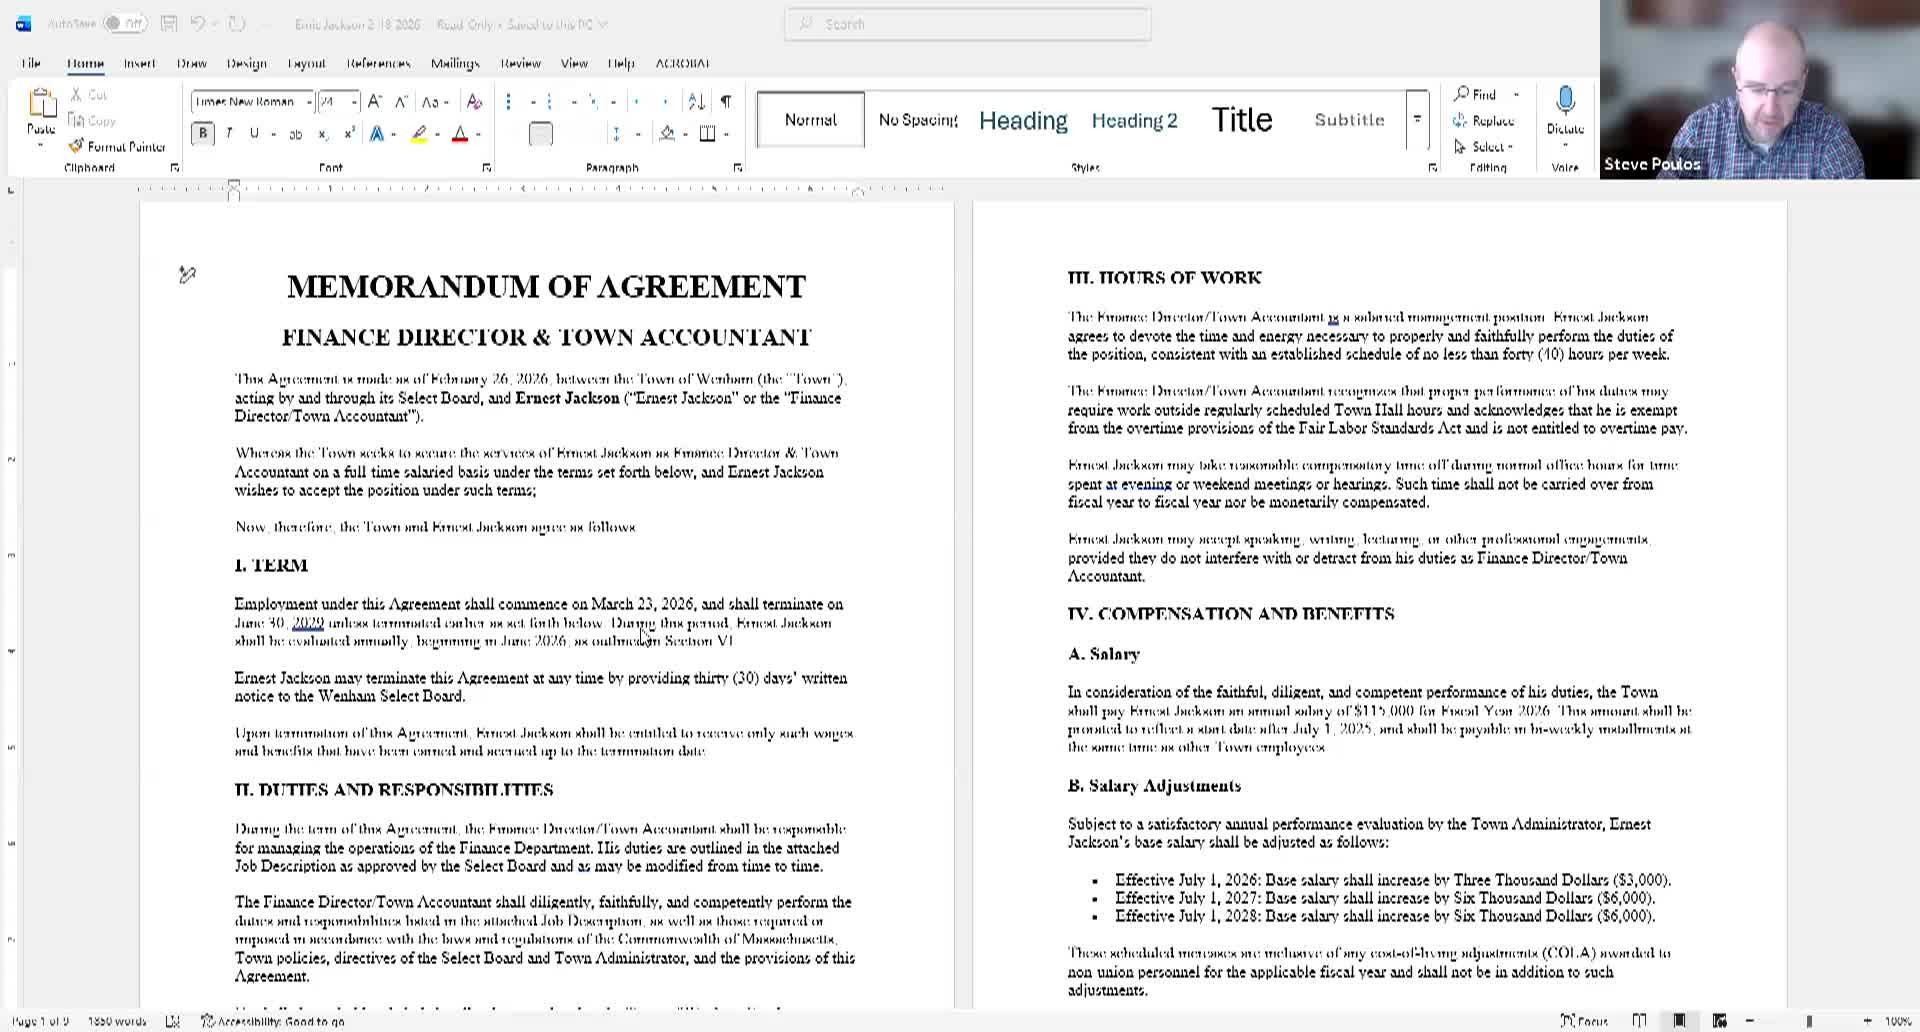Screen dimensions: 1920x1032
Task: Click the Replace button
Action: pos(1485,121)
